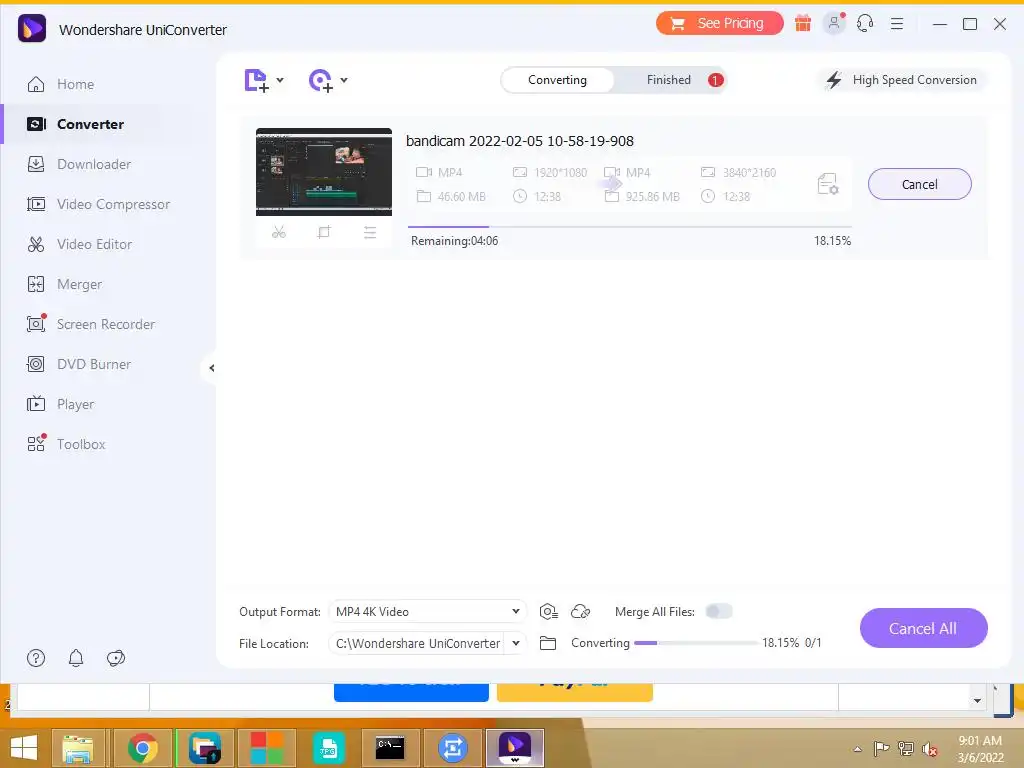This screenshot has width=1024, height=768.
Task: Click the 9:01 AM system clock
Action: 980,741
